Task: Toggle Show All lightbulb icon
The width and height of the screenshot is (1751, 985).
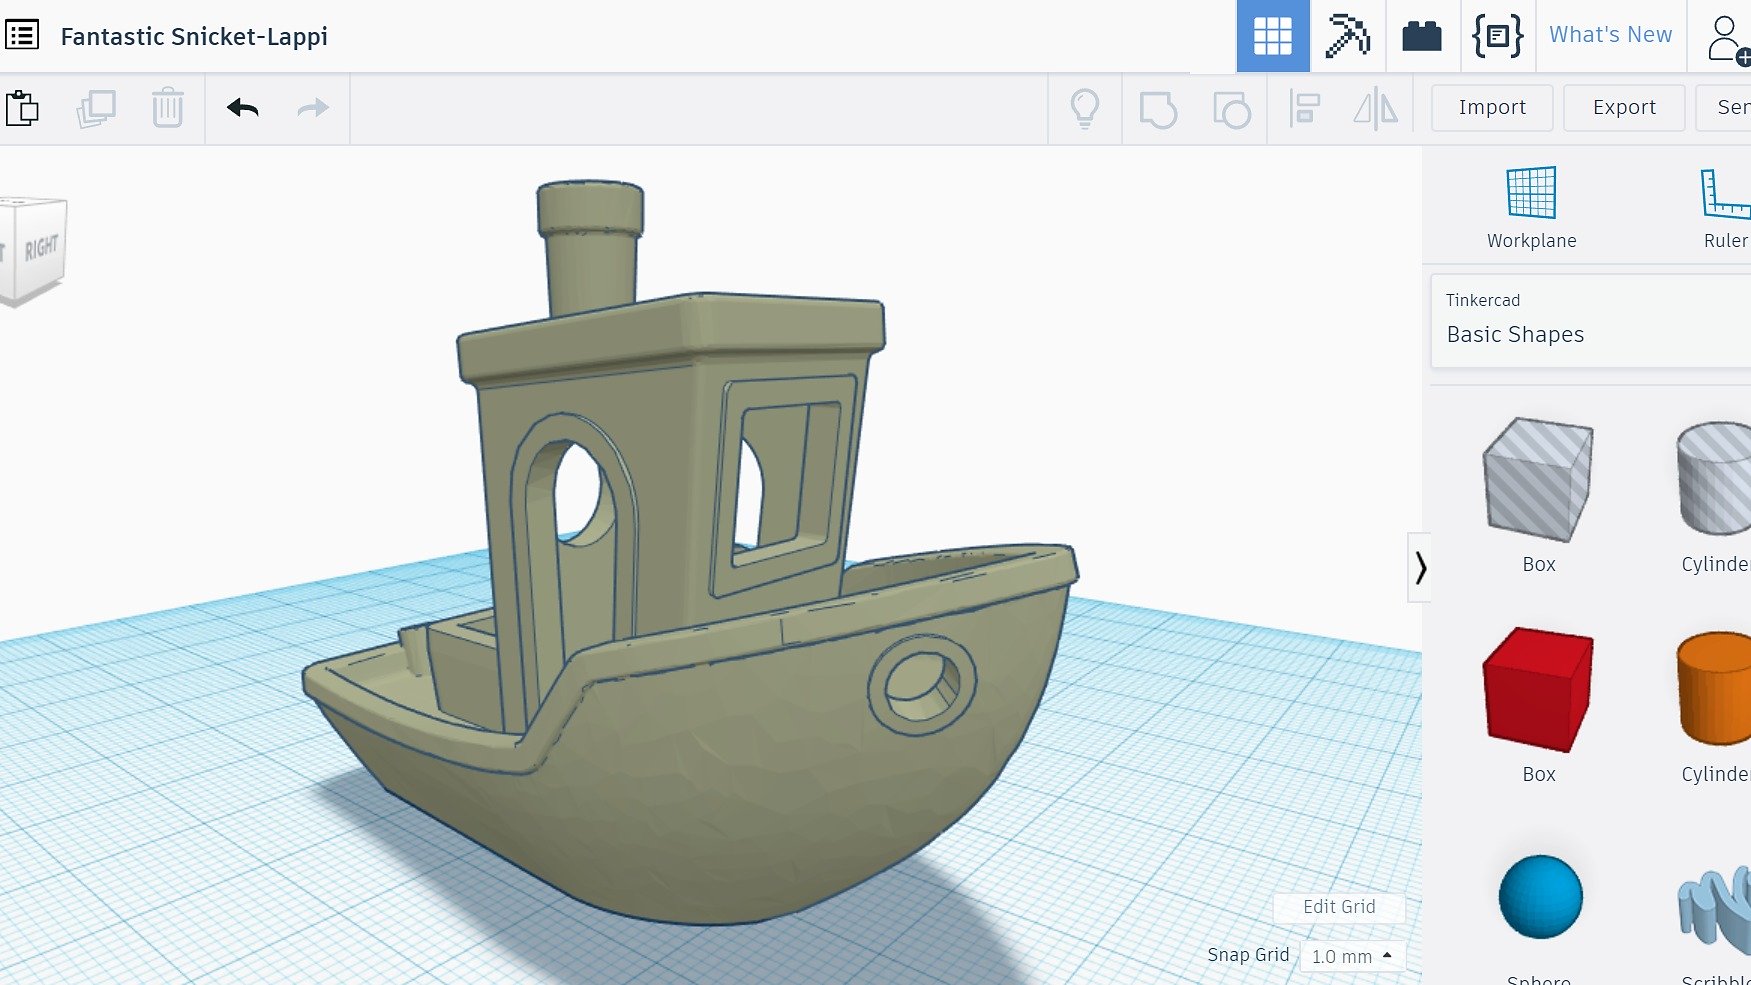Action: pyautogui.click(x=1085, y=108)
